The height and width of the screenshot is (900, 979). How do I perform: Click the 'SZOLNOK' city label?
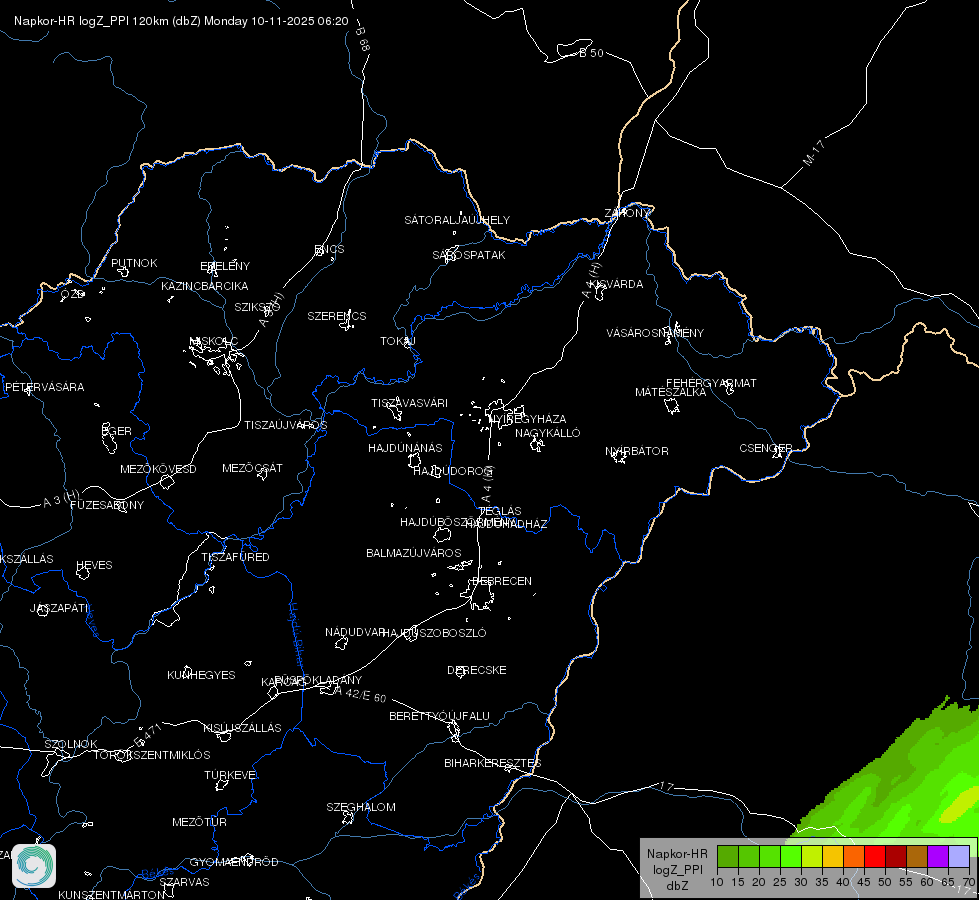point(71,744)
